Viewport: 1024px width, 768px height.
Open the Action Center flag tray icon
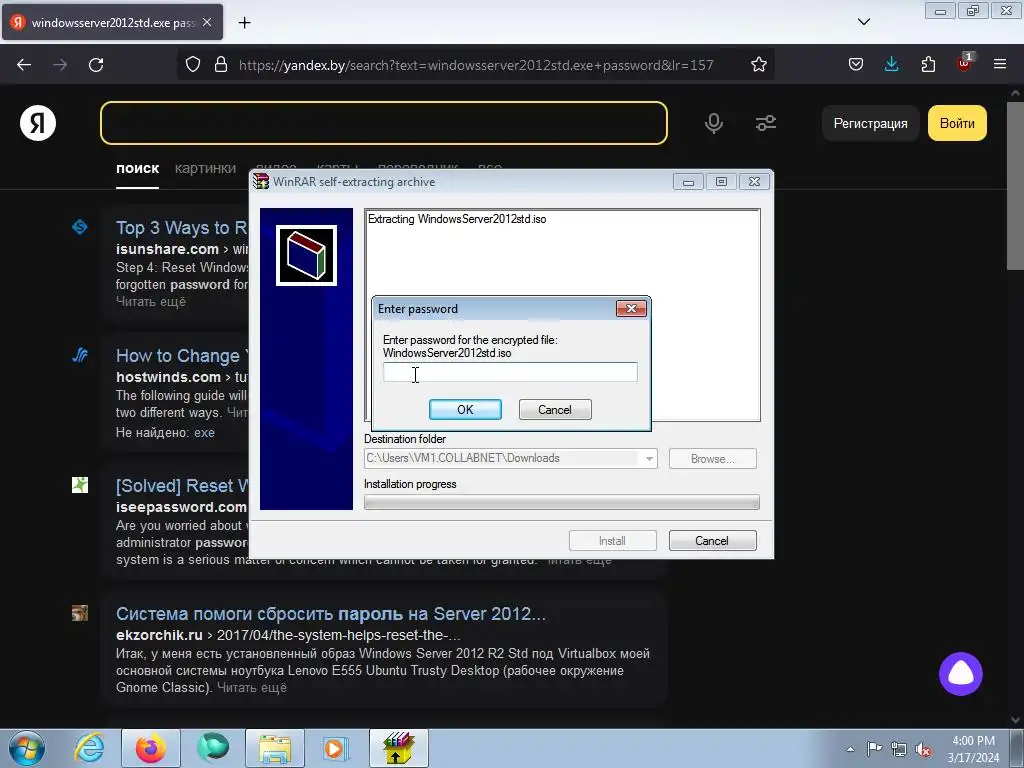pos(874,749)
